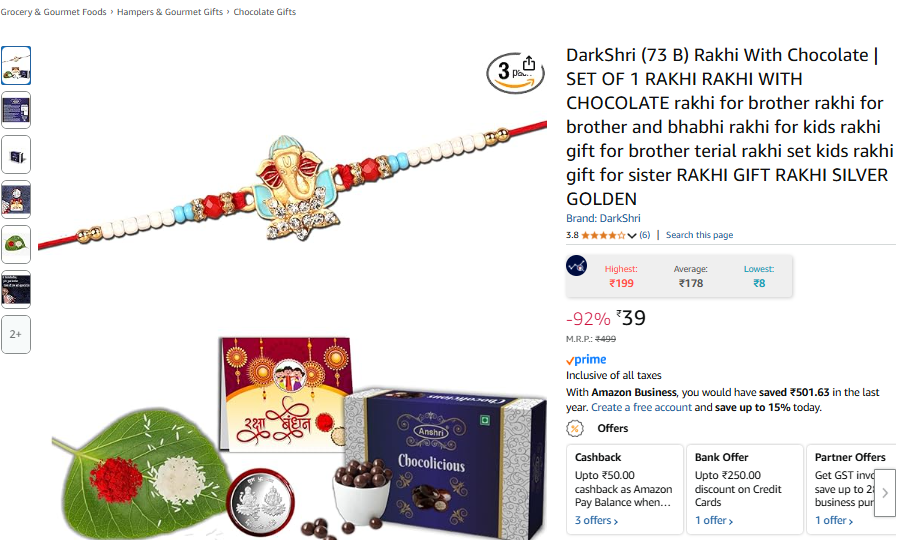Select the first rakhi product thumbnail
The image size is (912, 540).
[16, 65]
